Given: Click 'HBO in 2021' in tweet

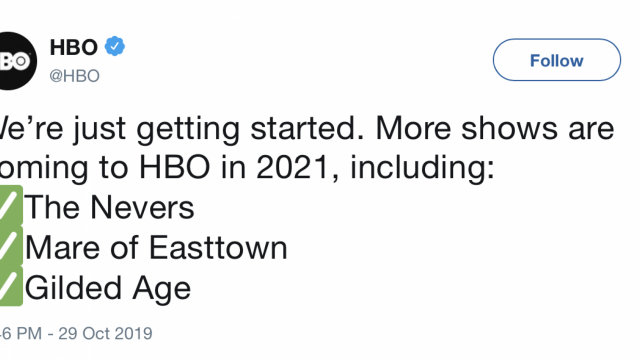Looking at the screenshot, I should point(234,167).
